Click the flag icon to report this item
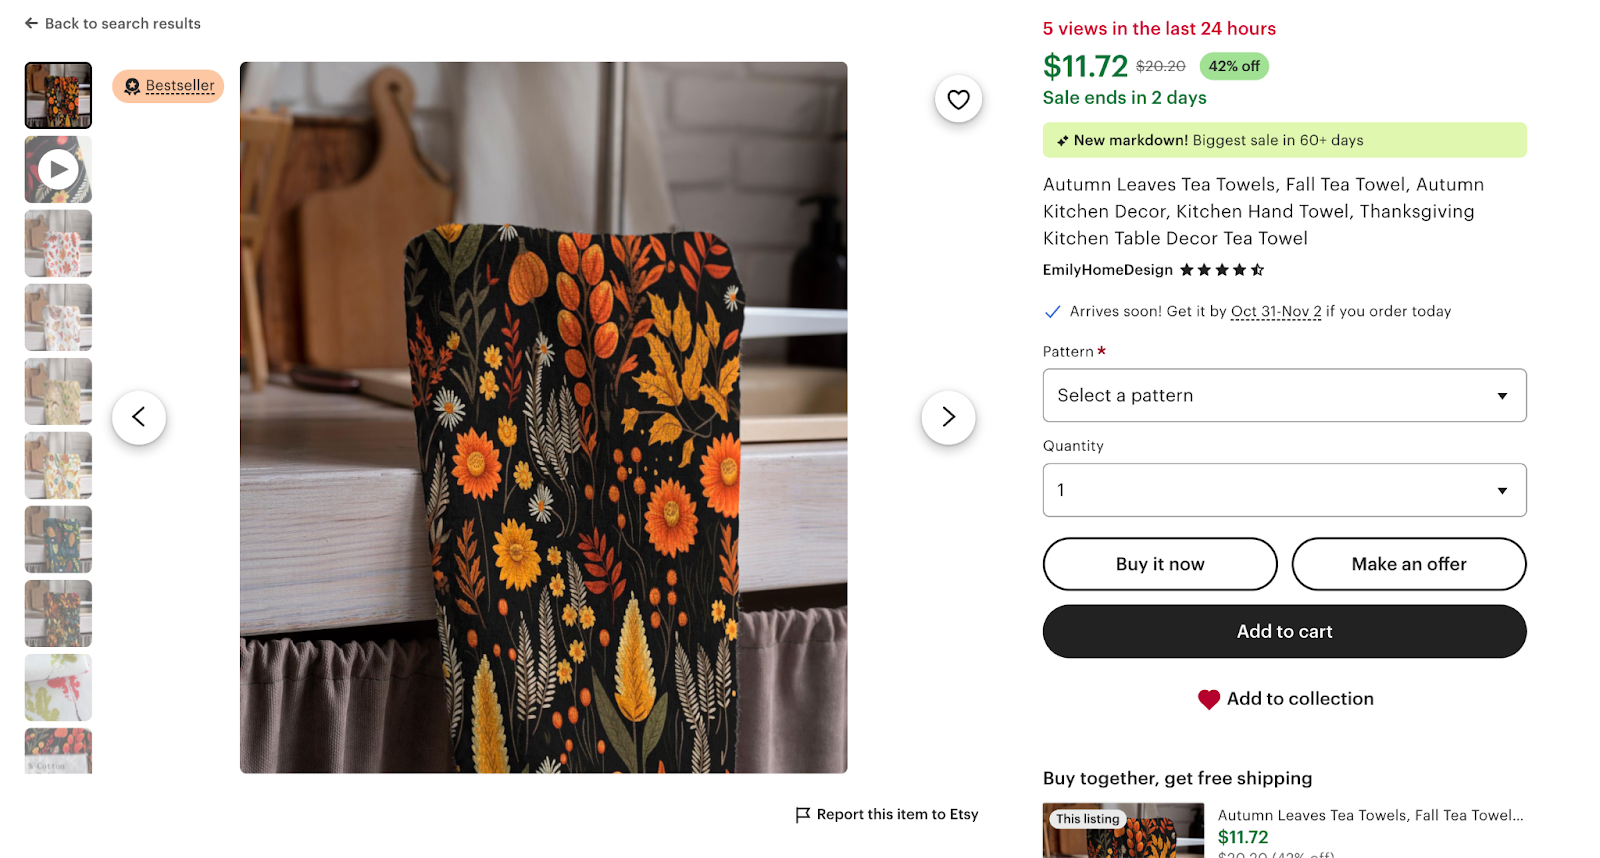The image size is (1600, 858). point(801,814)
